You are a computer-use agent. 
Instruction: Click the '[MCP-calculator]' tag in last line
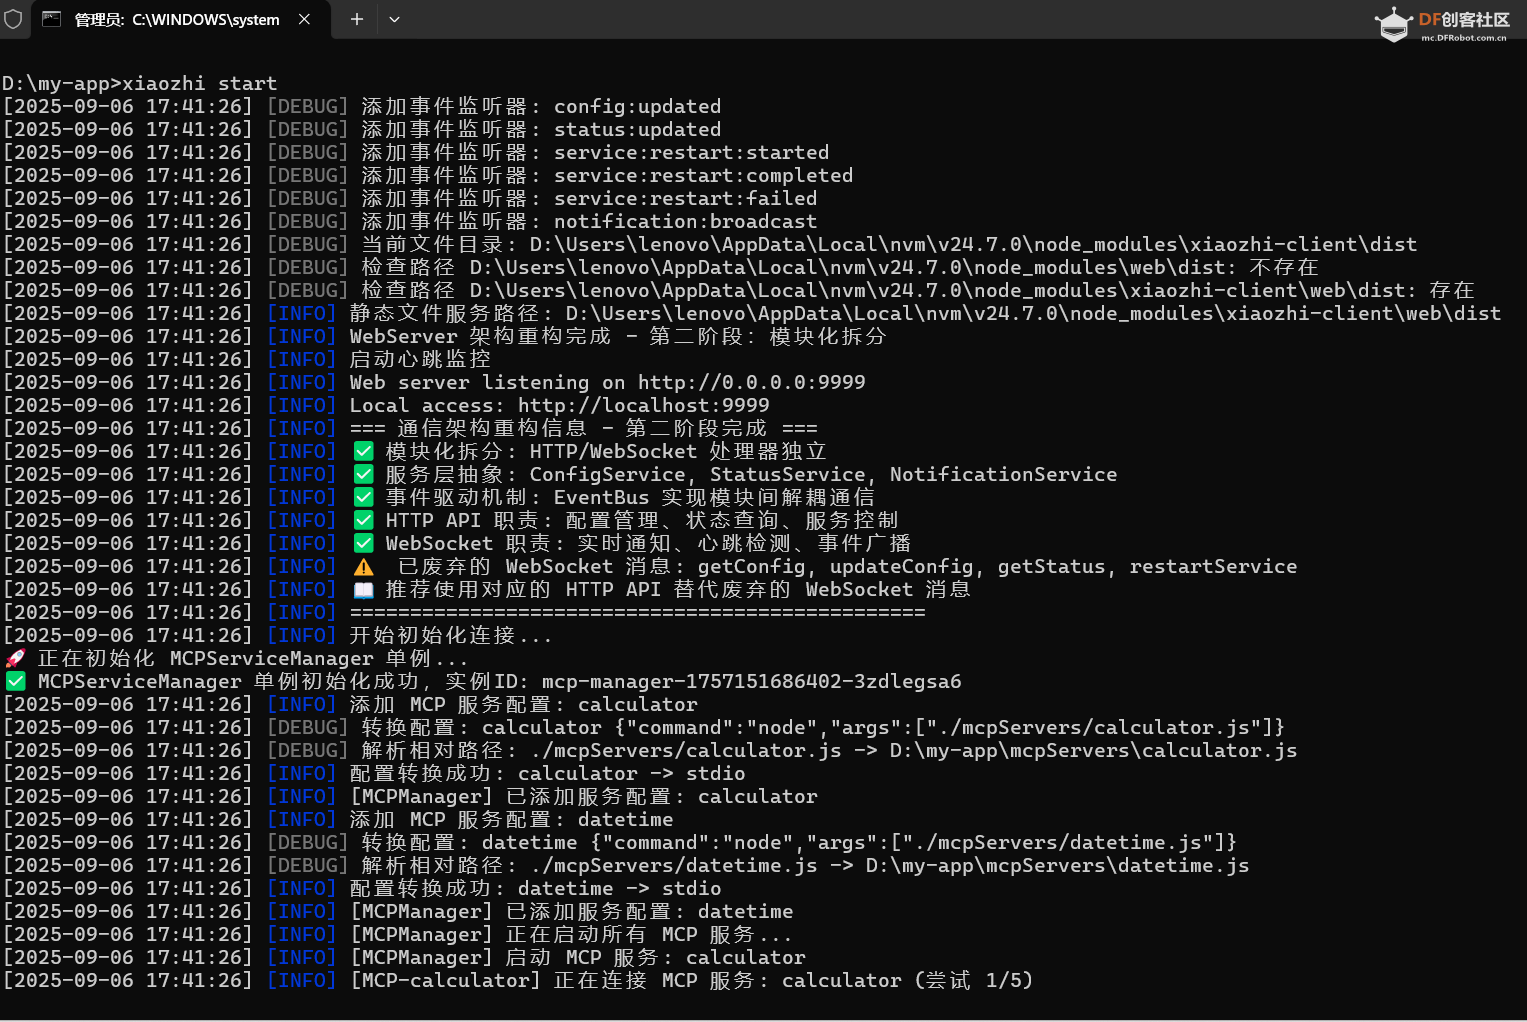point(445,980)
